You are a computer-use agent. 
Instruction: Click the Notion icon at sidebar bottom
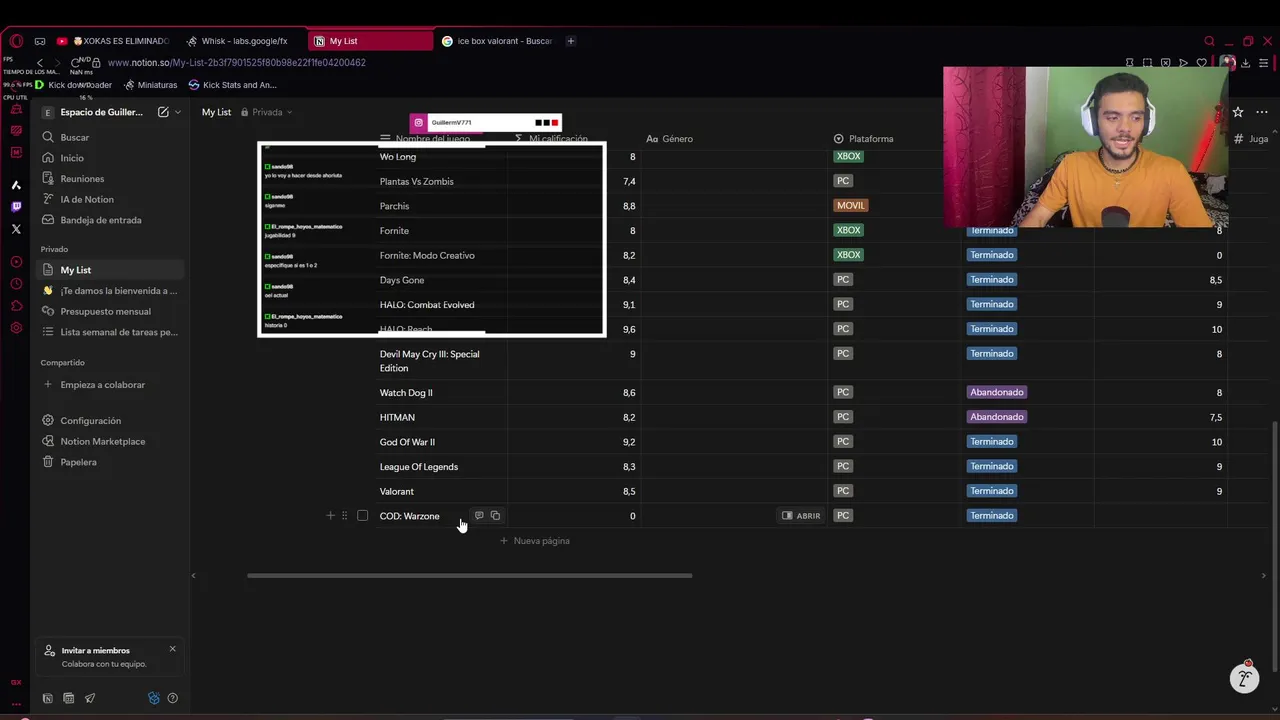coord(47,698)
